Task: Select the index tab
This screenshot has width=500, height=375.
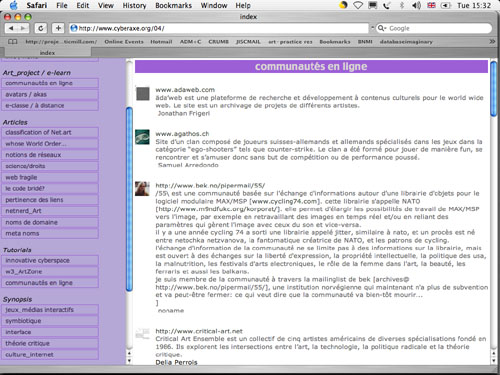Action: (47, 53)
